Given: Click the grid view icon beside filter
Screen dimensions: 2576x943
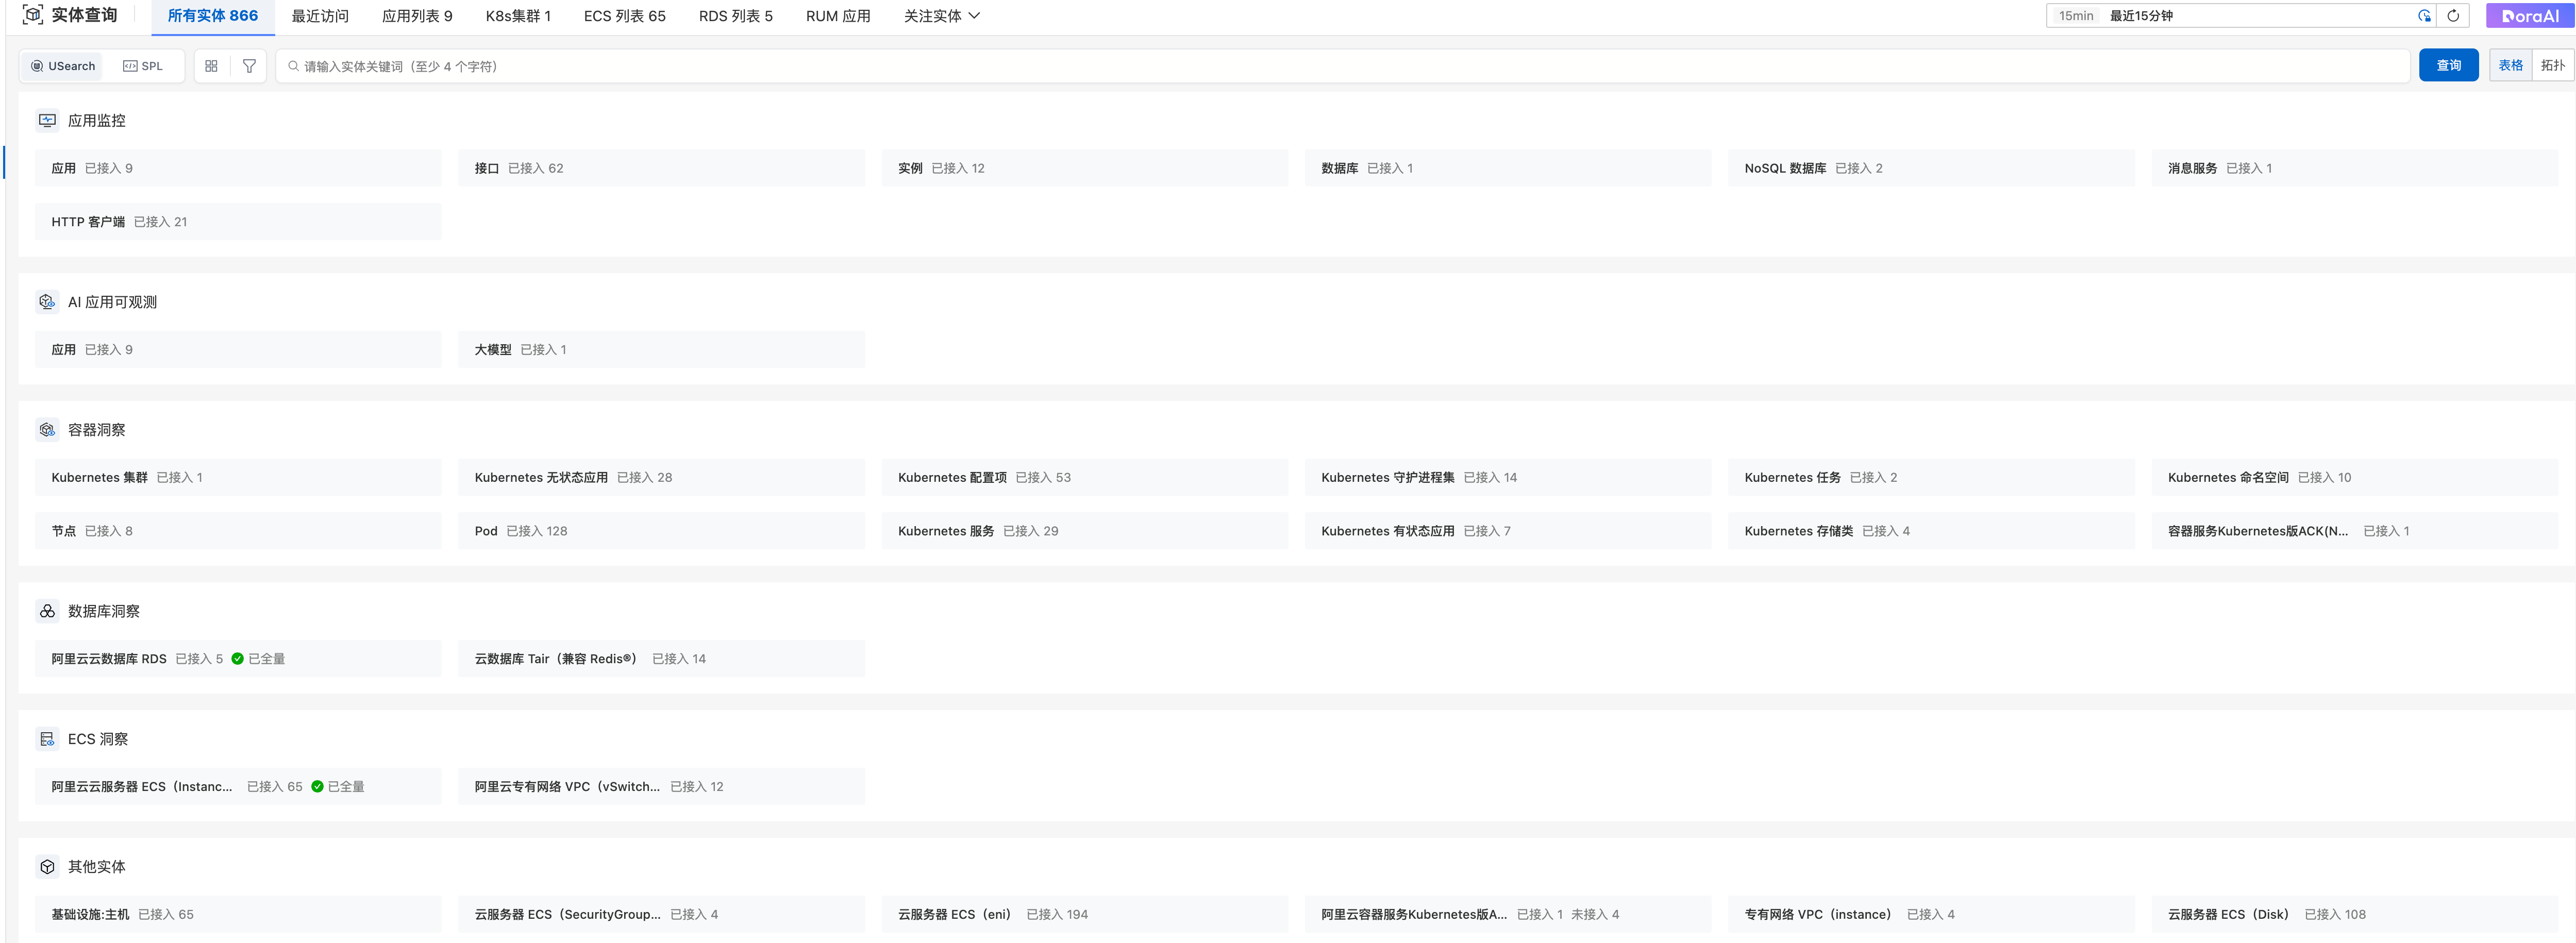Looking at the screenshot, I should 211,66.
